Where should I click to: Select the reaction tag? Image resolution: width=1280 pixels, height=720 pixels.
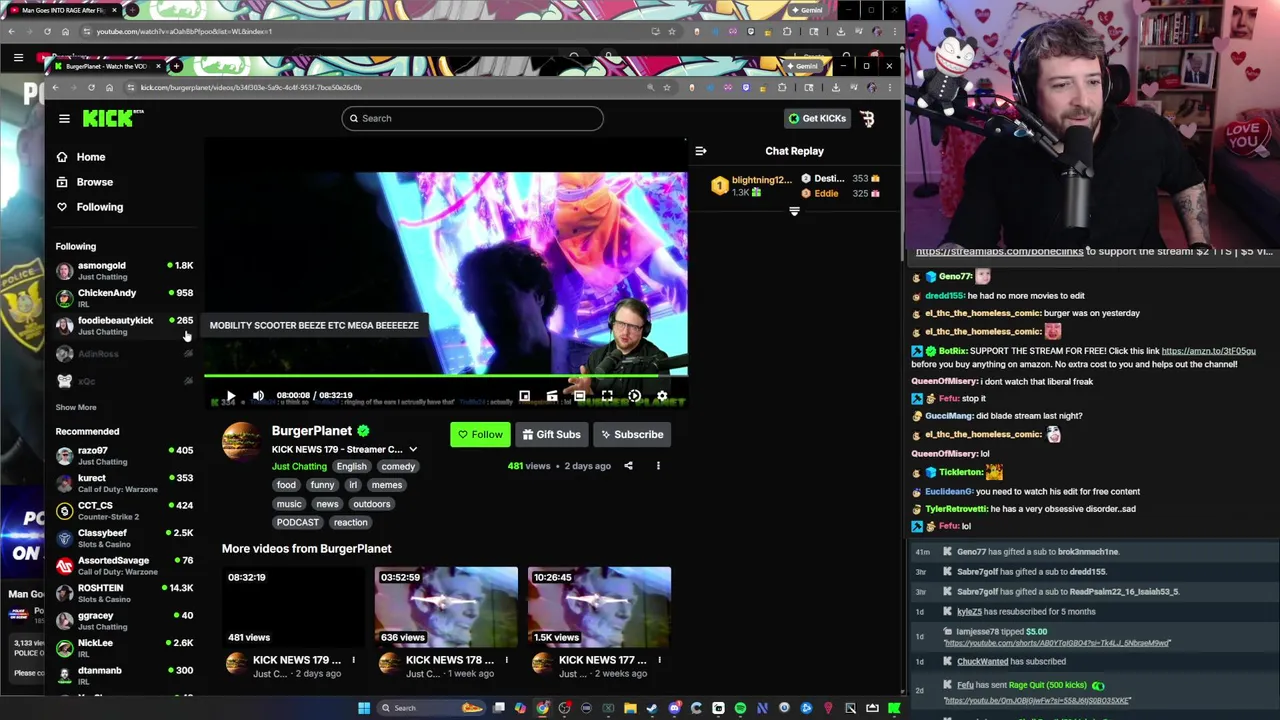pyautogui.click(x=350, y=522)
